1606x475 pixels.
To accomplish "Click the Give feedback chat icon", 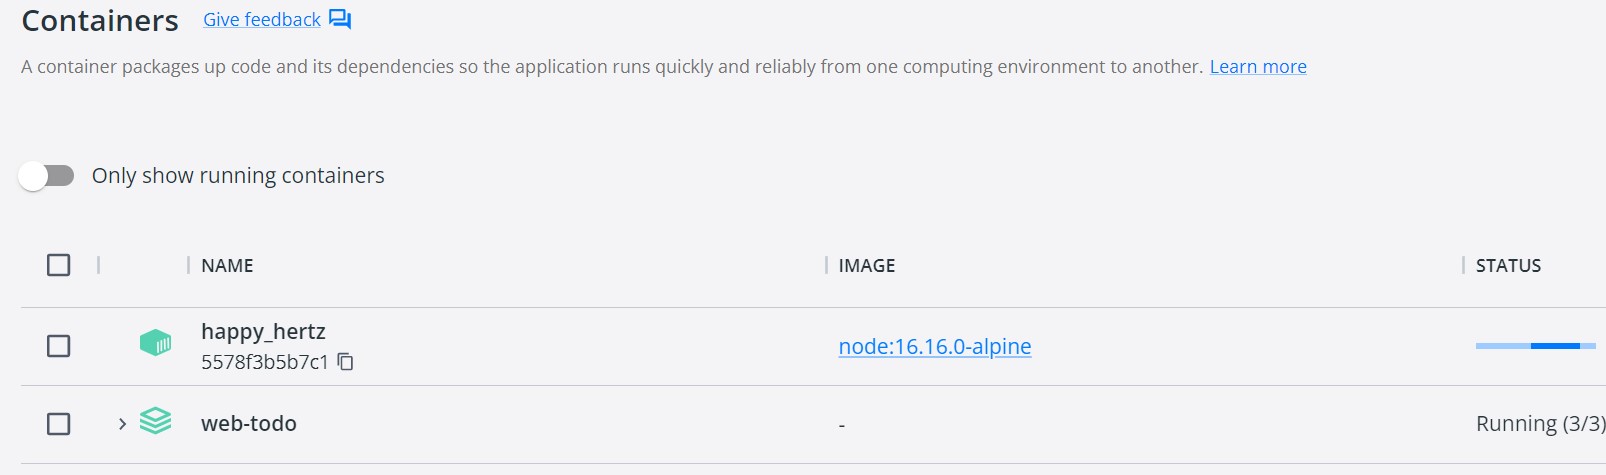I will click(340, 20).
